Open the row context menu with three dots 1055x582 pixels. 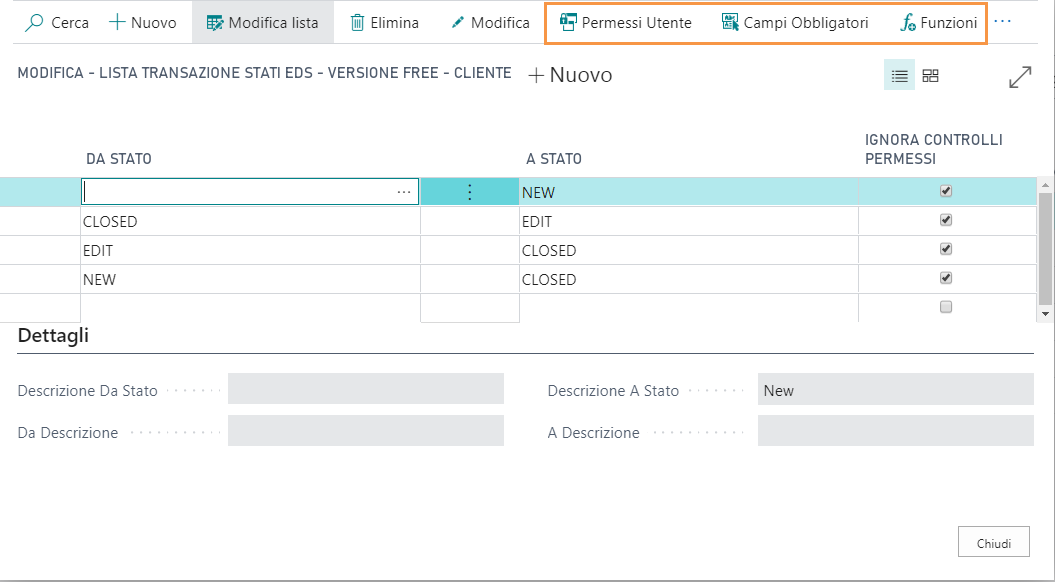point(470,192)
